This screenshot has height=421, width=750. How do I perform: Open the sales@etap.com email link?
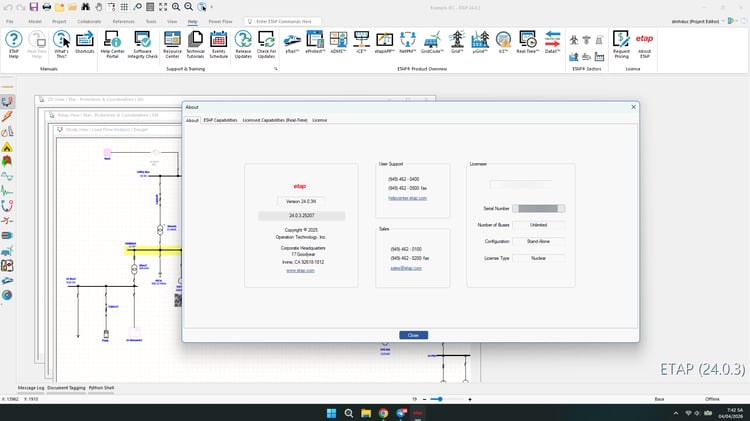(406, 268)
